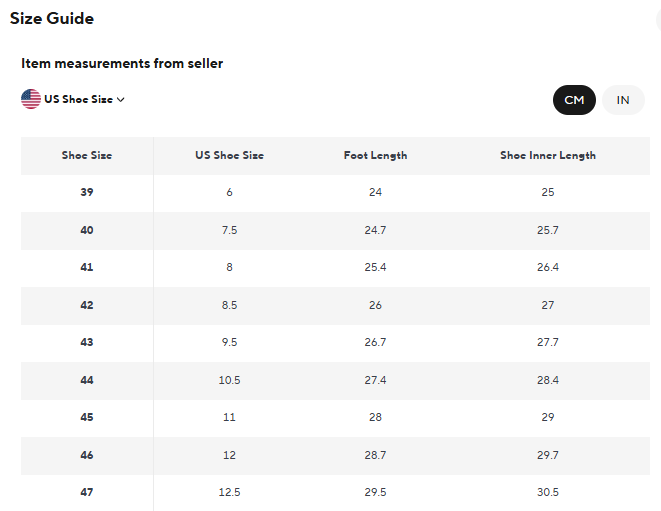Switch measurements to CM

pyautogui.click(x=574, y=100)
